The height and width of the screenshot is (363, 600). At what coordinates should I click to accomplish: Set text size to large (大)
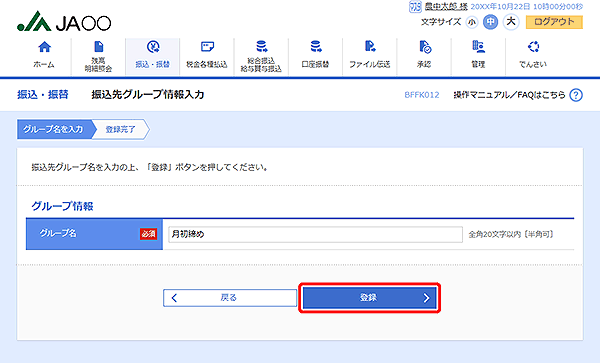(511, 22)
